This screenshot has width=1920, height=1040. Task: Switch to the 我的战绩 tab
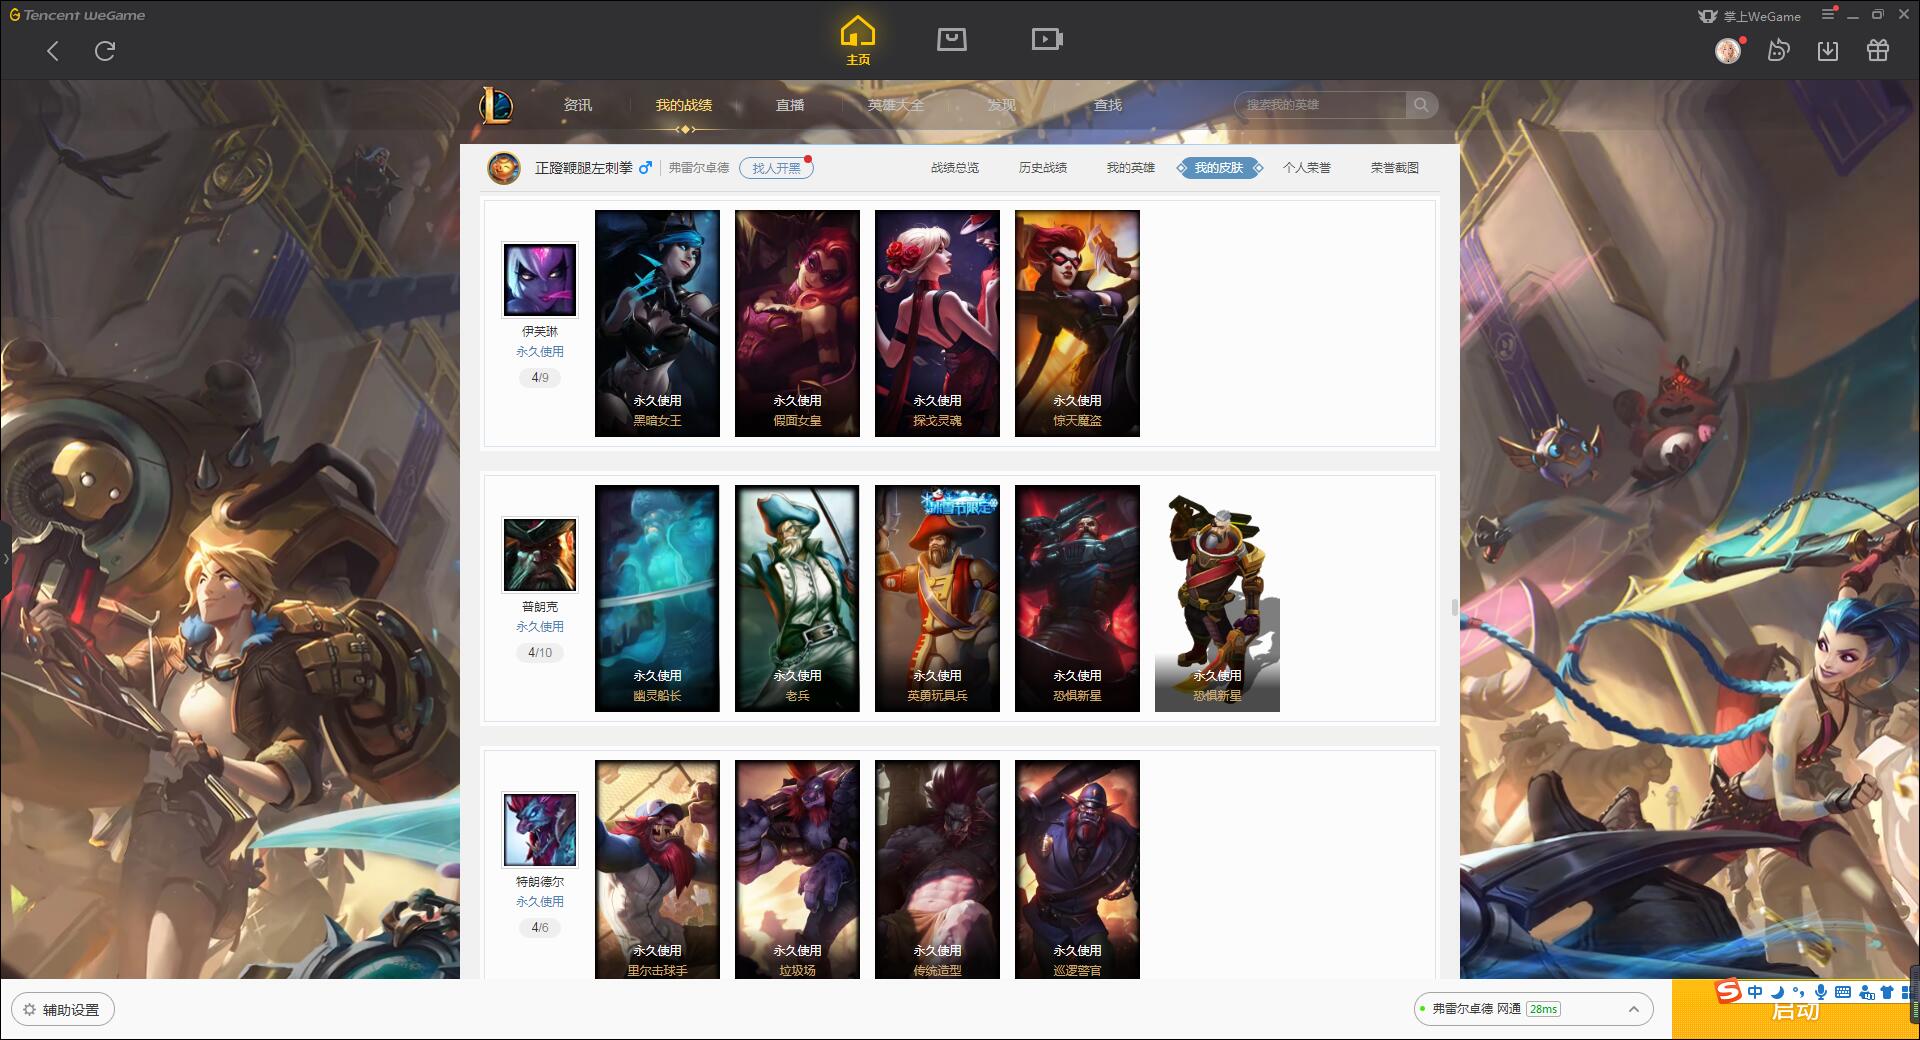click(684, 105)
